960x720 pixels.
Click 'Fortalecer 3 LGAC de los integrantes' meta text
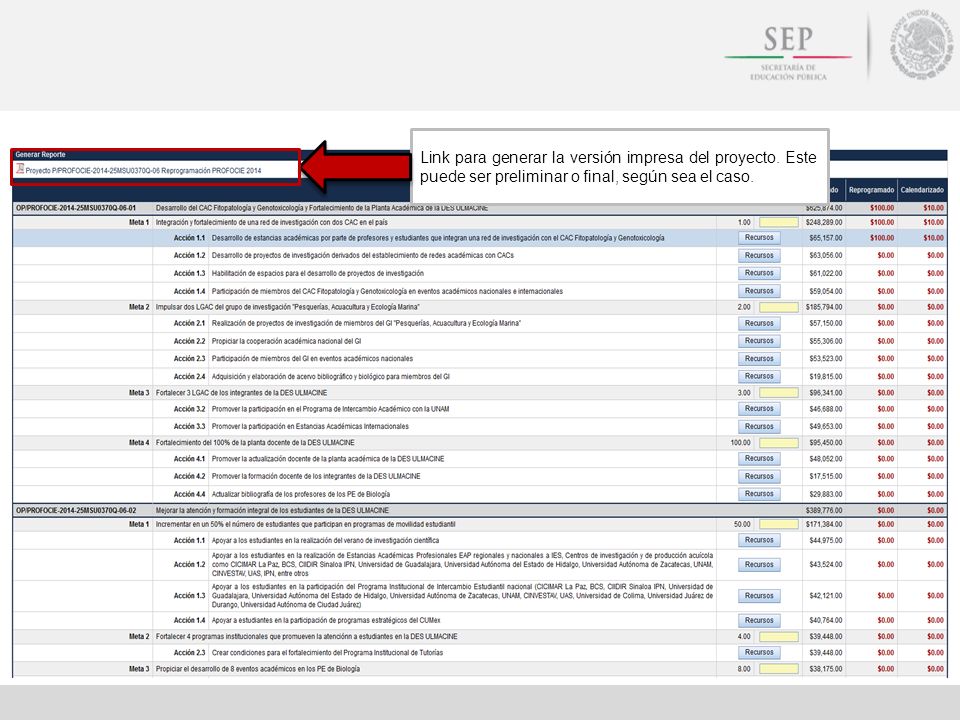click(241, 393)
